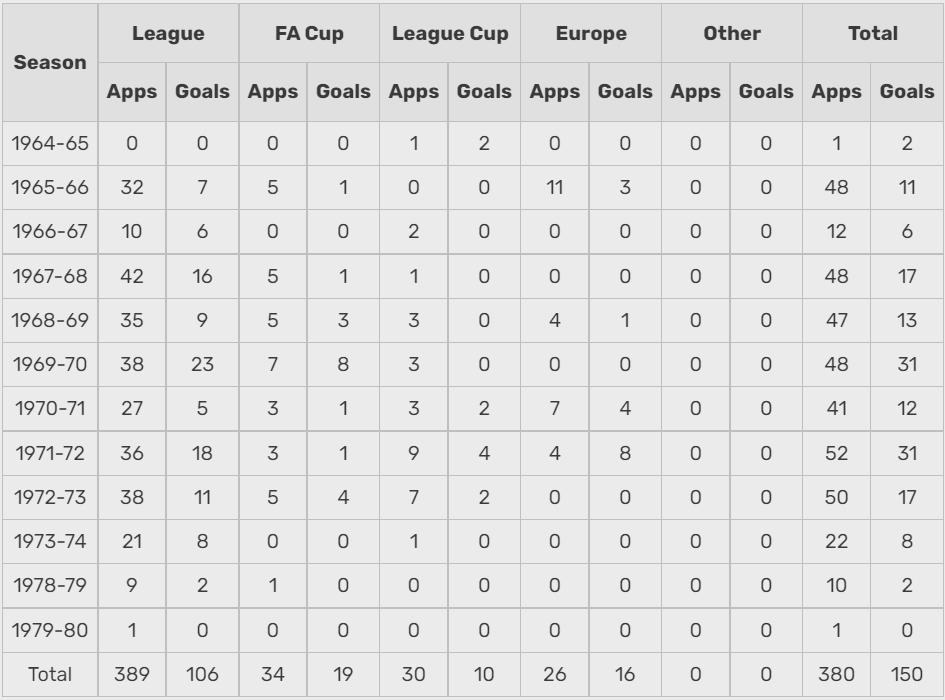Click the Season column header
The width and height of the screenshot is (945, 700).
click(x=49, y=62)
